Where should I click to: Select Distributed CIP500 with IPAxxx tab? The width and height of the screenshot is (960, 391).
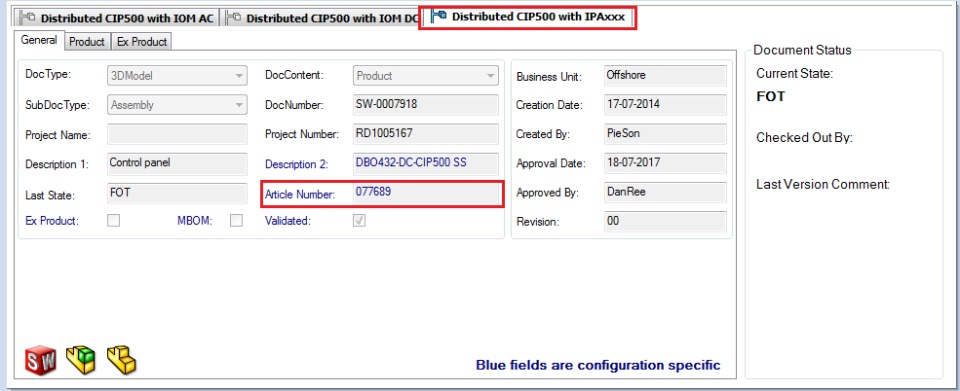[x=528, y=18]
